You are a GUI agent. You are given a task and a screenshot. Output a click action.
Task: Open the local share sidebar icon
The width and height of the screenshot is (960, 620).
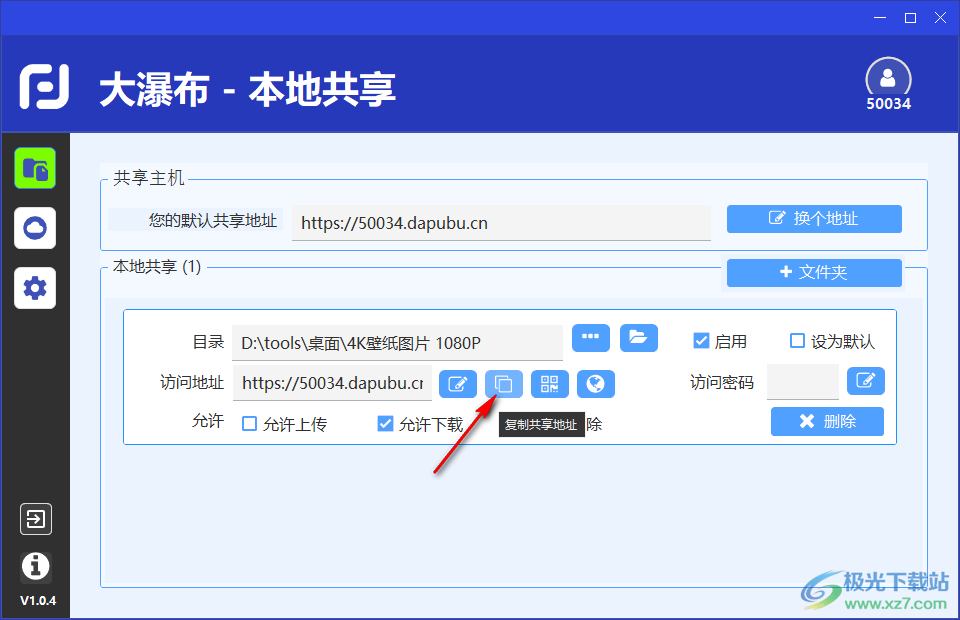click(35, 168)
